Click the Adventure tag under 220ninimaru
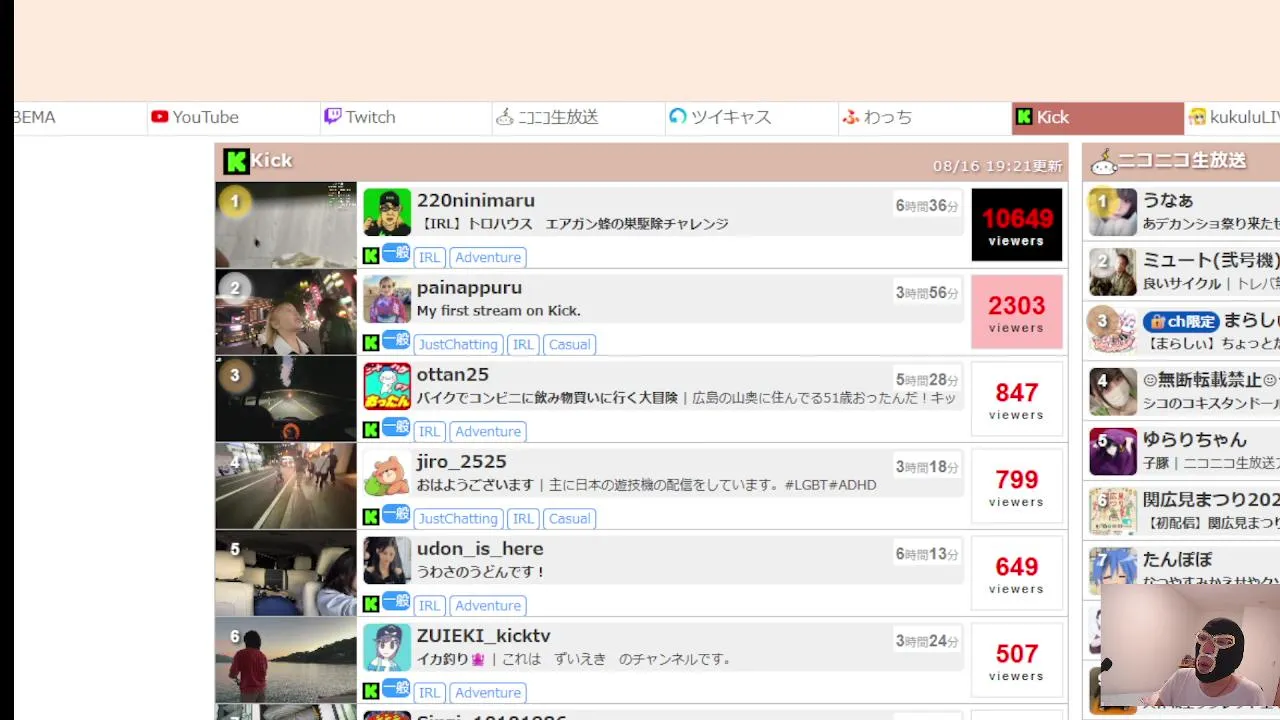1280x720 pixels. (x=488, y=257)
